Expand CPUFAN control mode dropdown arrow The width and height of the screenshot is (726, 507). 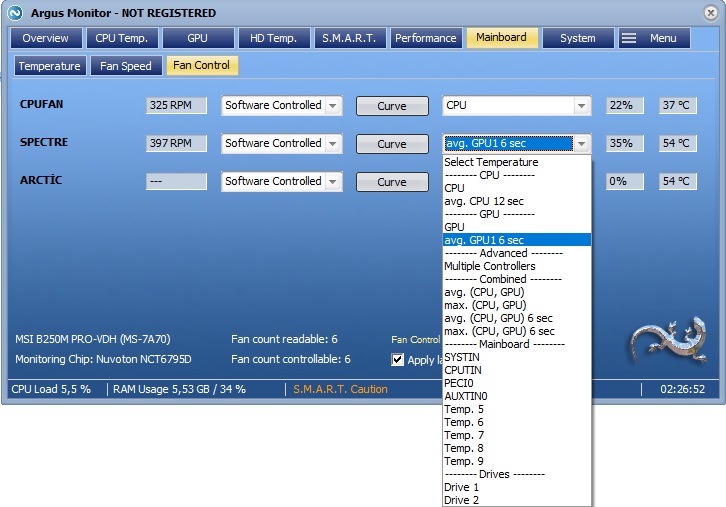[x=333, y=106]
